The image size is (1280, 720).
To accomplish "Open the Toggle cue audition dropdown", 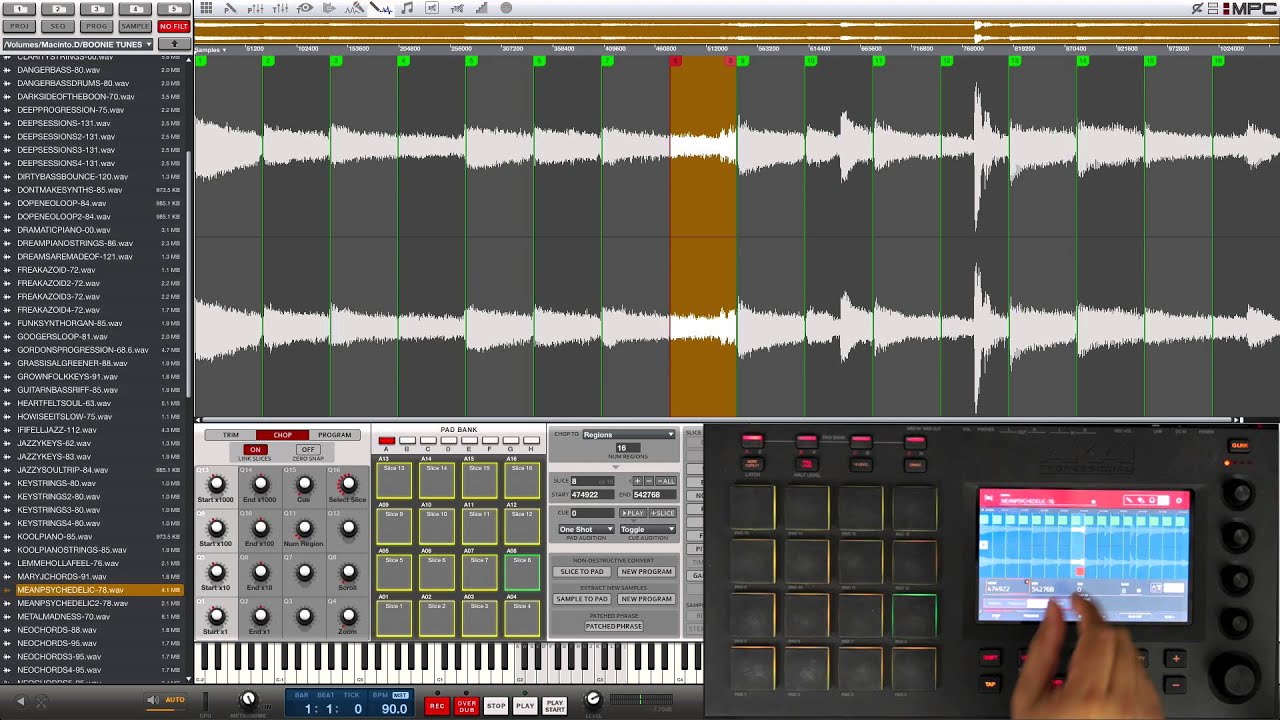I will 647,529.
